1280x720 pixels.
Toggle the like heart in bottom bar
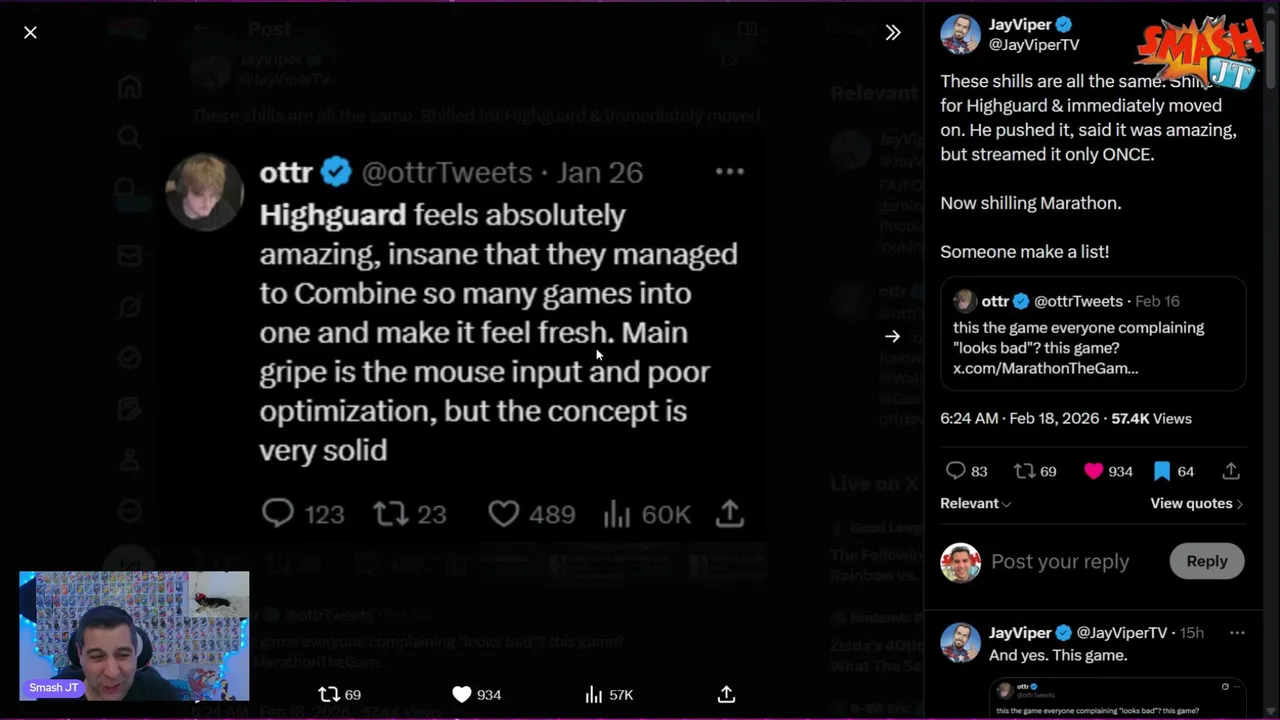(x=461, y=694)
